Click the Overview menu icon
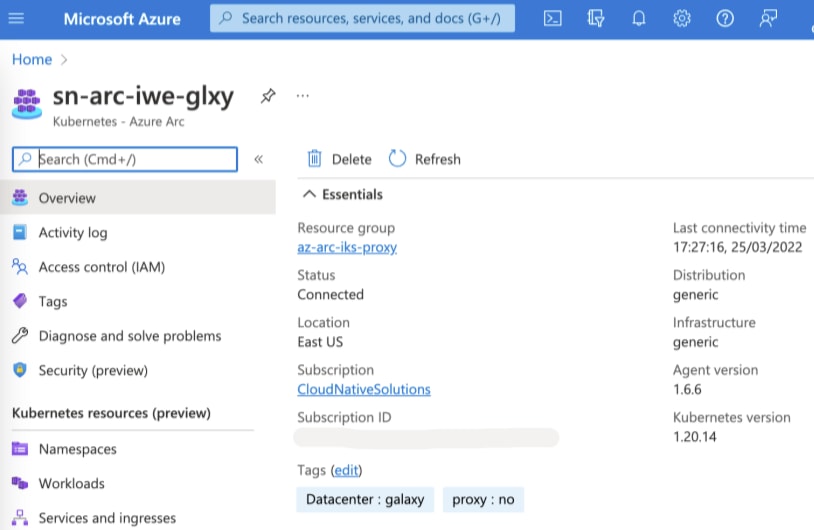 20,197
